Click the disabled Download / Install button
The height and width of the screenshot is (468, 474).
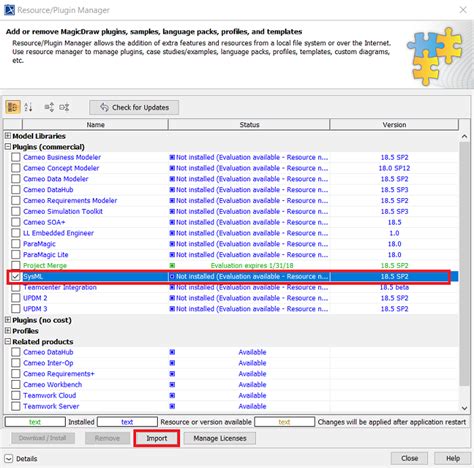(x=43, y=438)
